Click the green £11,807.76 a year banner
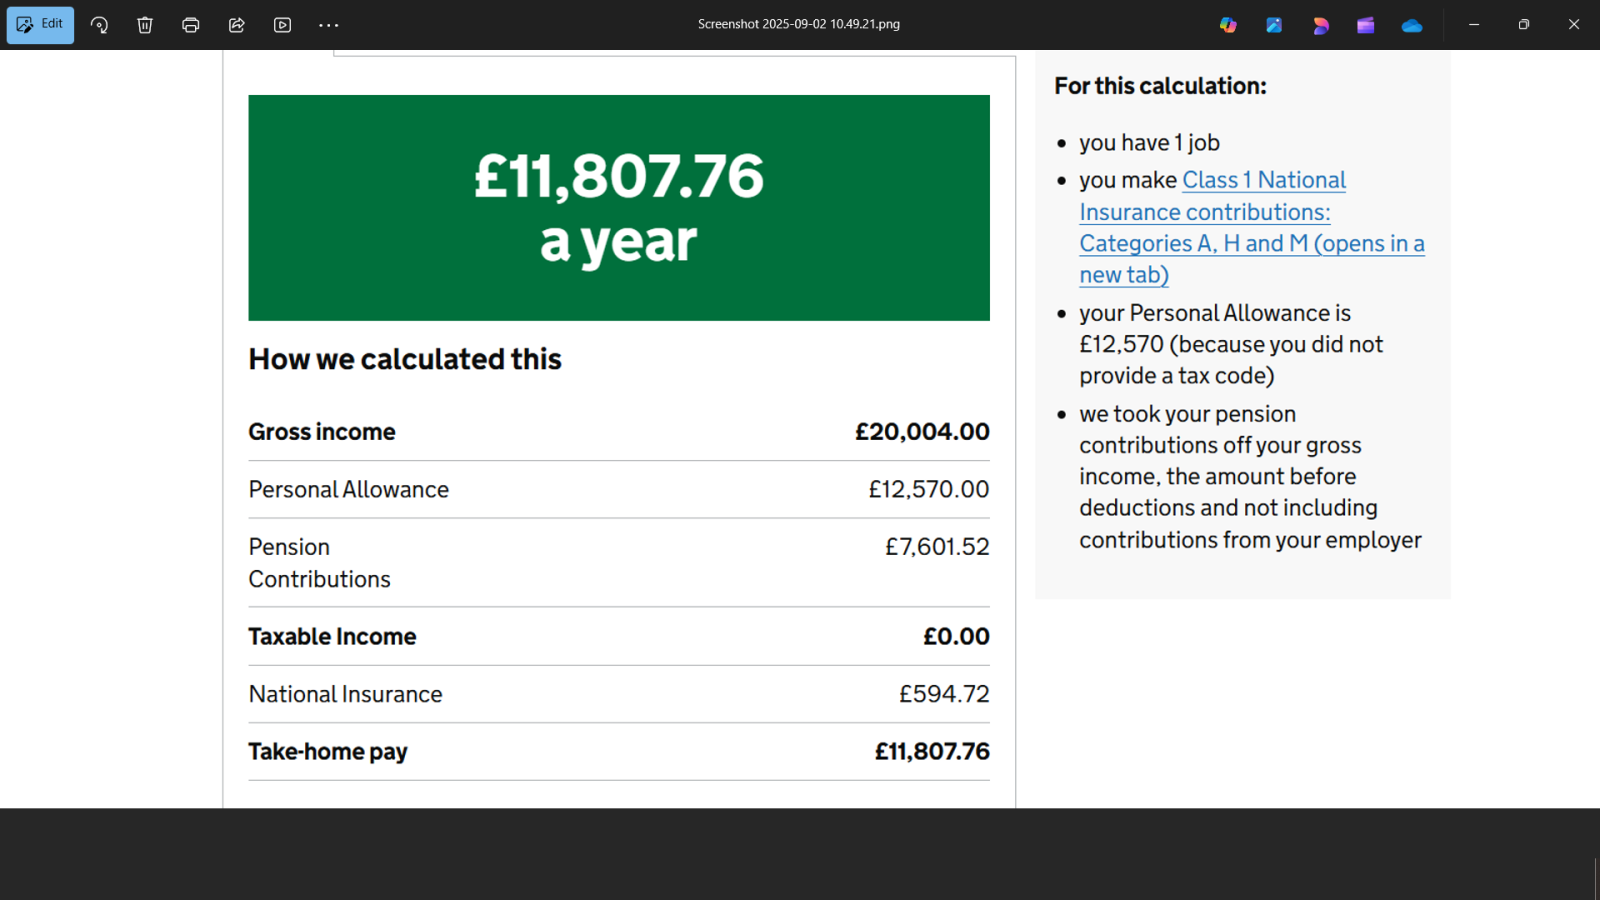The height and width of the screenshot is (900, 1600). click(x=619, y=208)
